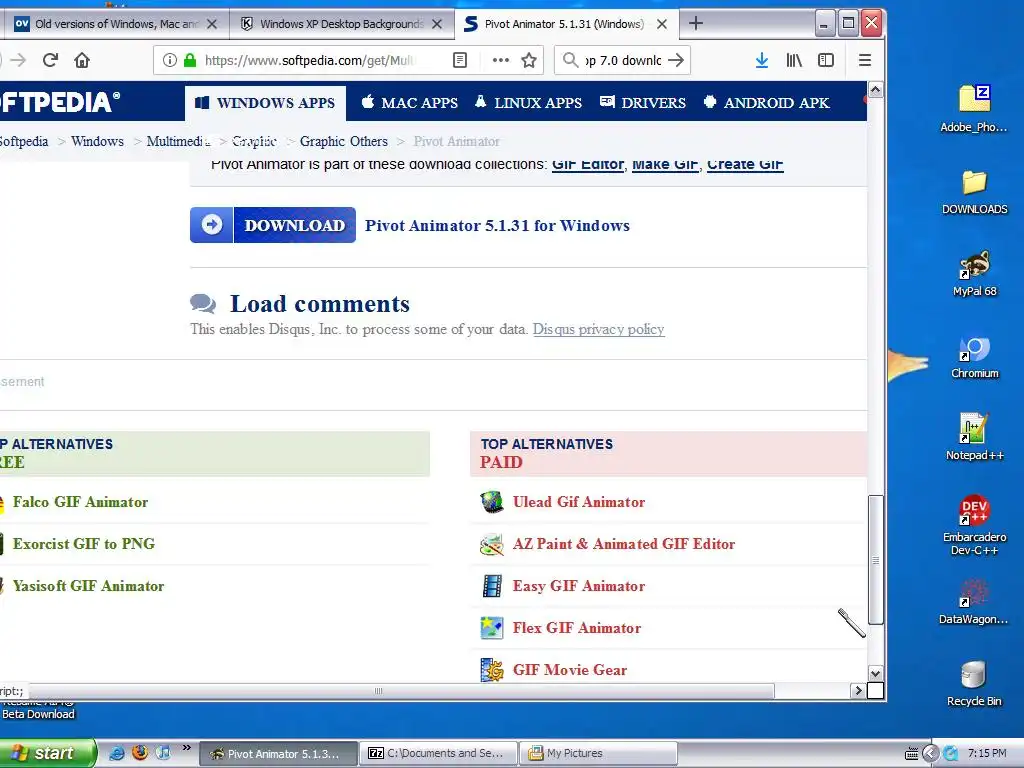The height and width of the screenshot is (768, 1024).
Task: Open the Windows Apps section
Action: click(x=265, y=103)
